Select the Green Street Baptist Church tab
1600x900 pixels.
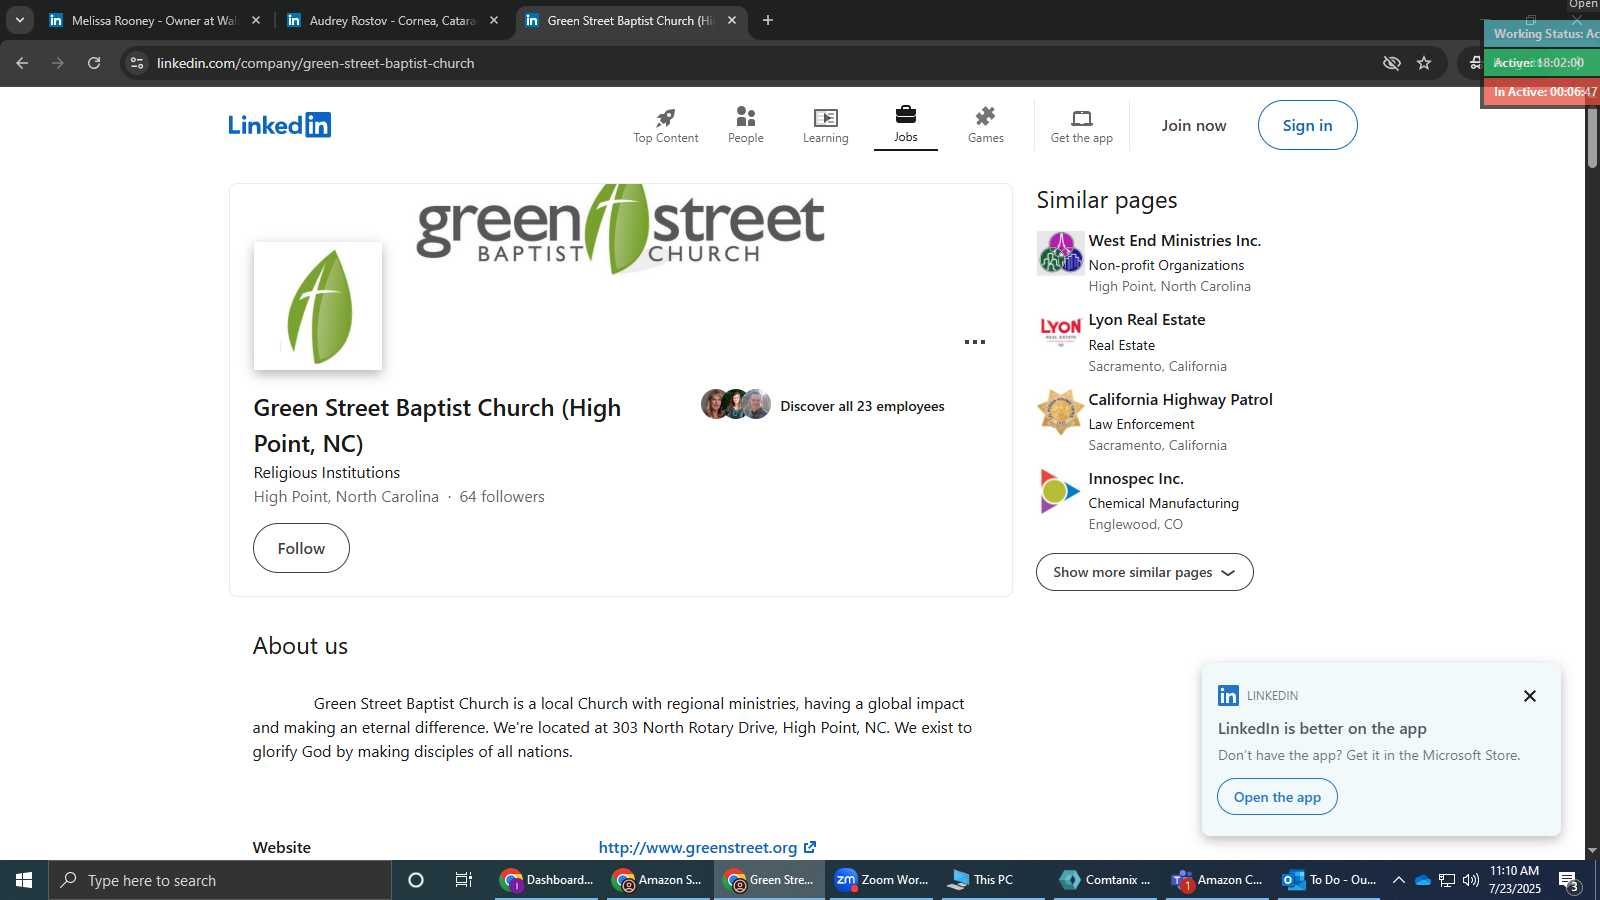pos(630,20)
